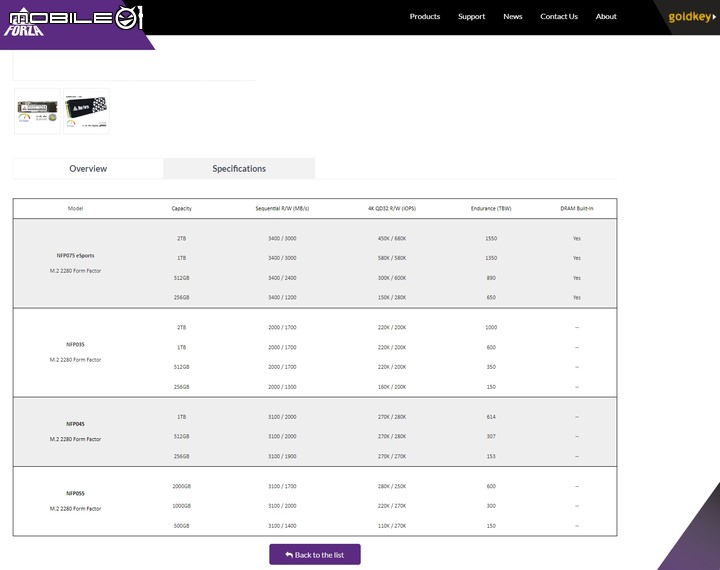Screen dimensions: 720x570
Task: Select the first SSD product thumbnail
Action: click(x=37, y=111)
